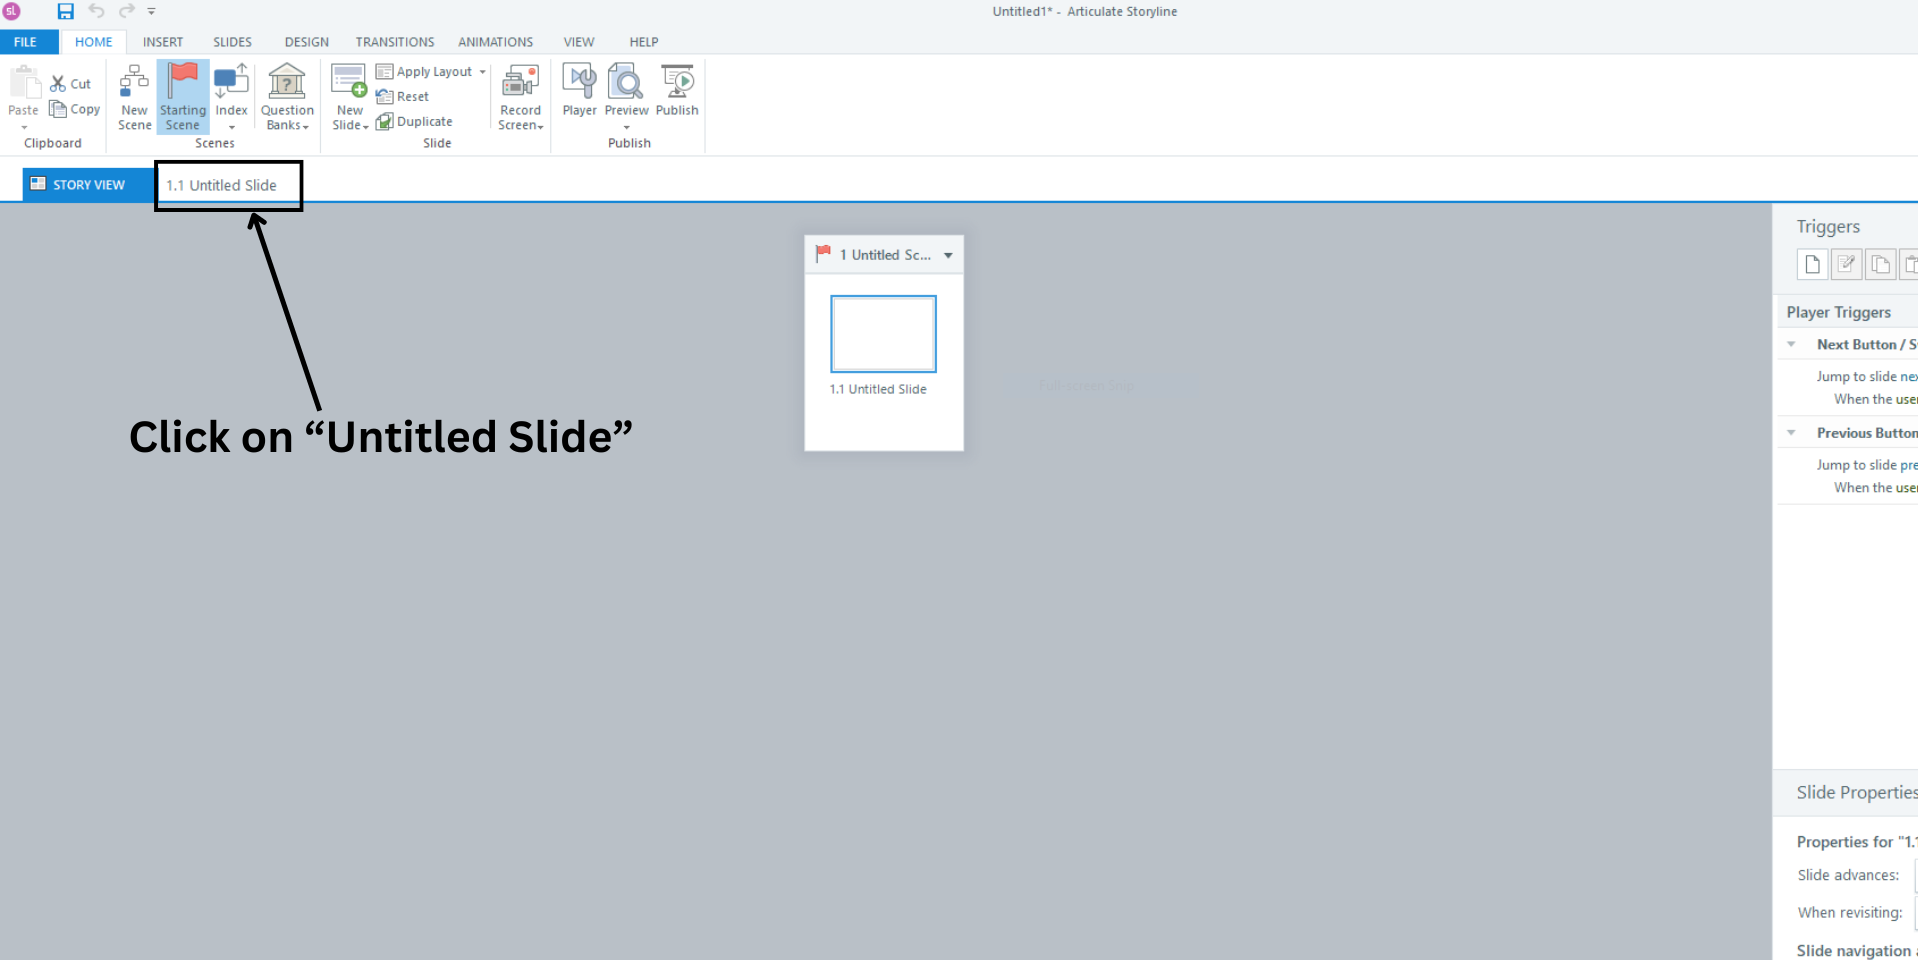Open the 1.1 Untitled Slide tab

221,185
